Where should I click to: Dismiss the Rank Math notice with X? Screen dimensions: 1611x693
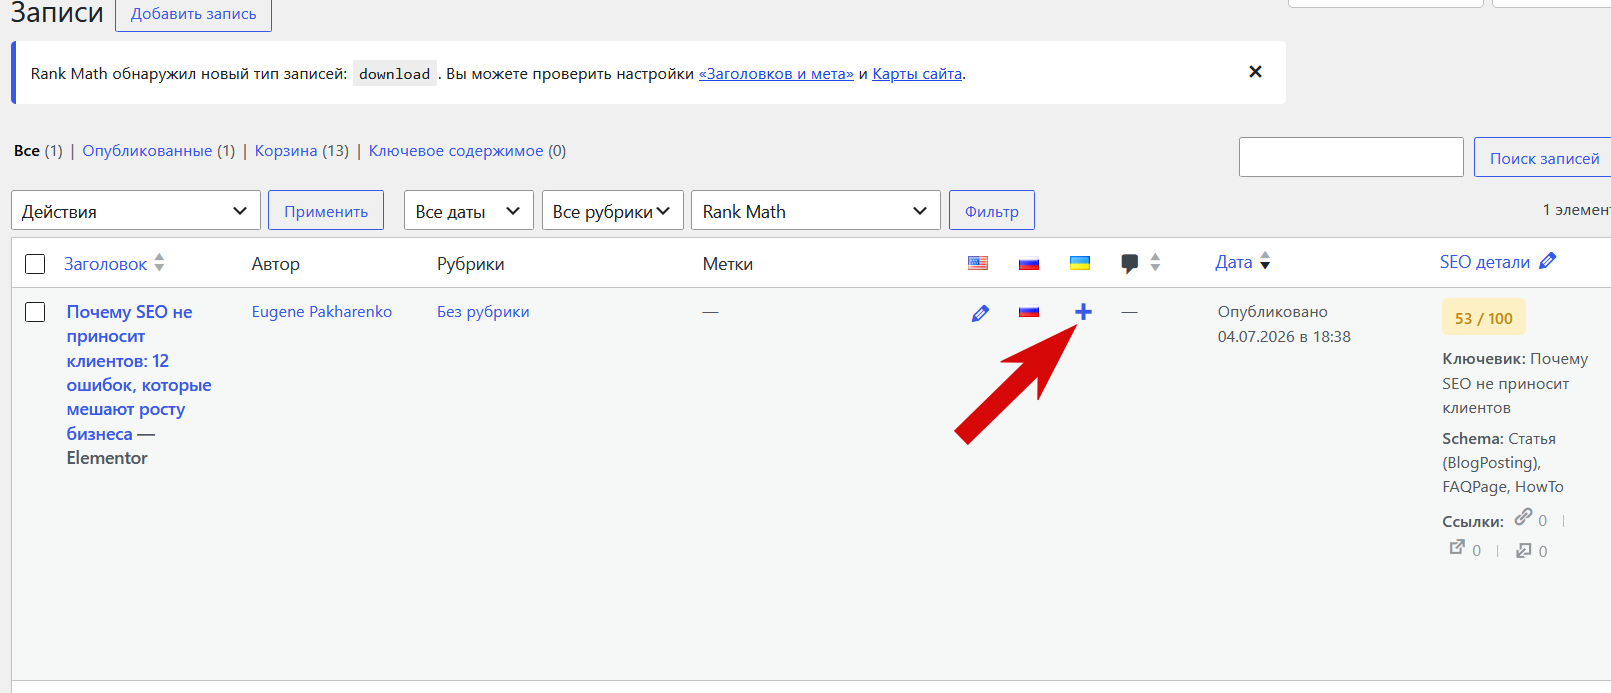coord(1255,72)
